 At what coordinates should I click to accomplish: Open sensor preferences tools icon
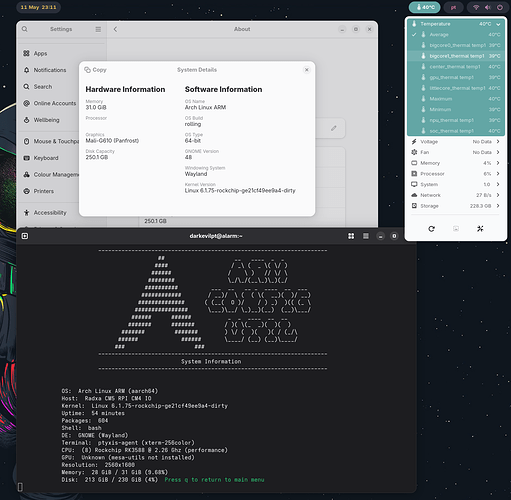click(x=480, y=229)
